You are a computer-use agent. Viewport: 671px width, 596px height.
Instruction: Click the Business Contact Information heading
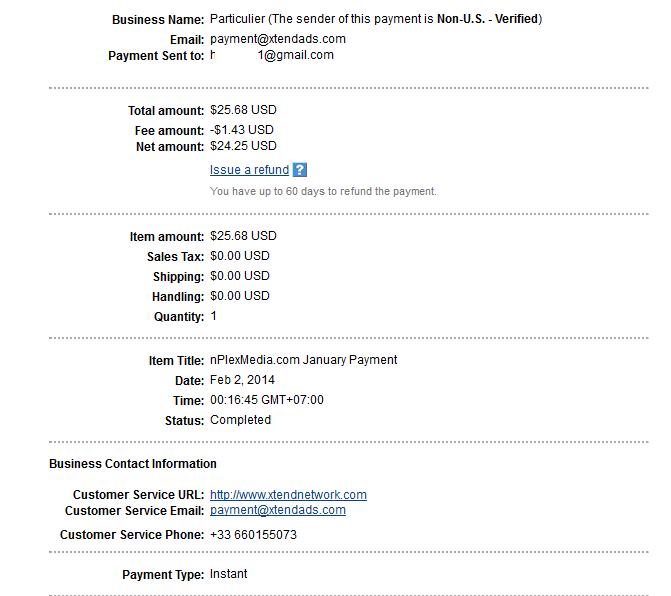click(x=133, y=464)
